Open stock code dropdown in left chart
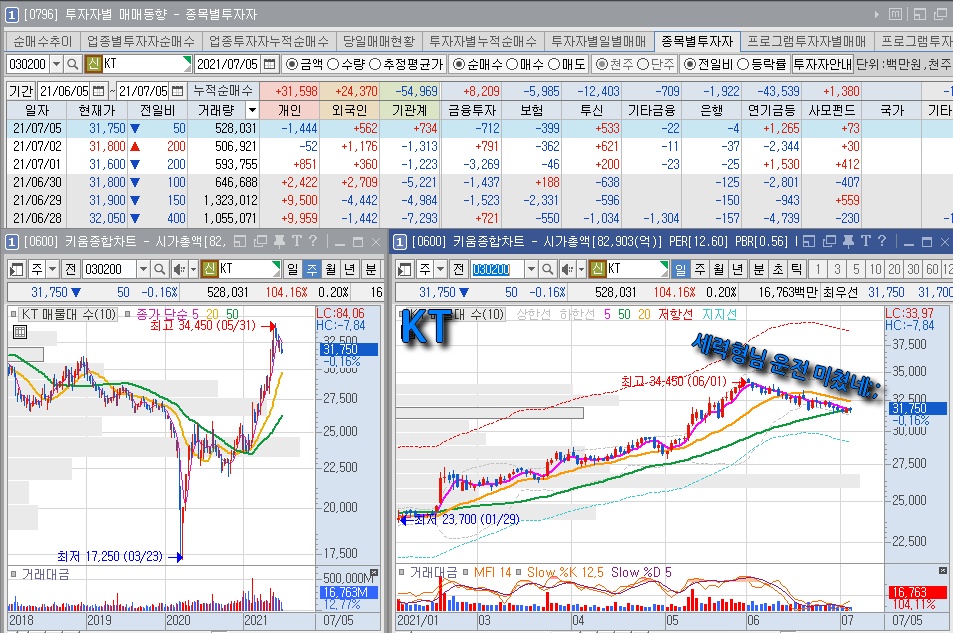 tap(143, 269)
